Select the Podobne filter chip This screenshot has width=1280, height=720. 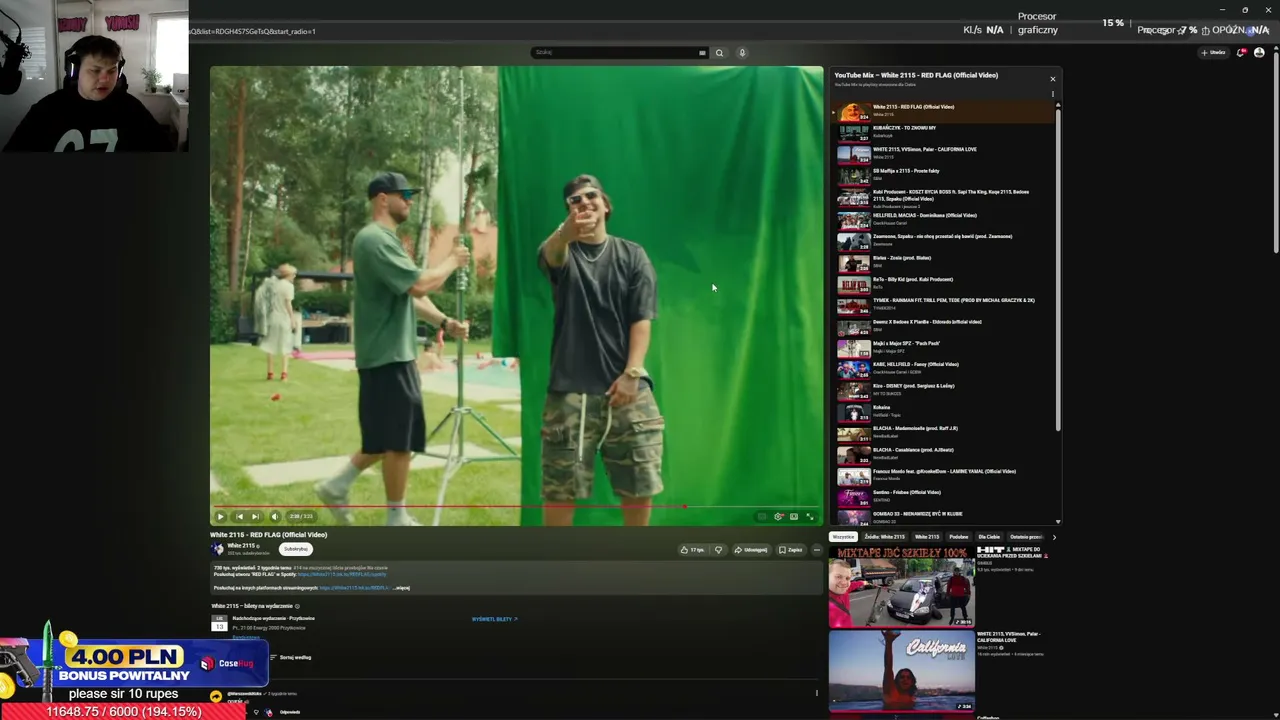point(959,537)
